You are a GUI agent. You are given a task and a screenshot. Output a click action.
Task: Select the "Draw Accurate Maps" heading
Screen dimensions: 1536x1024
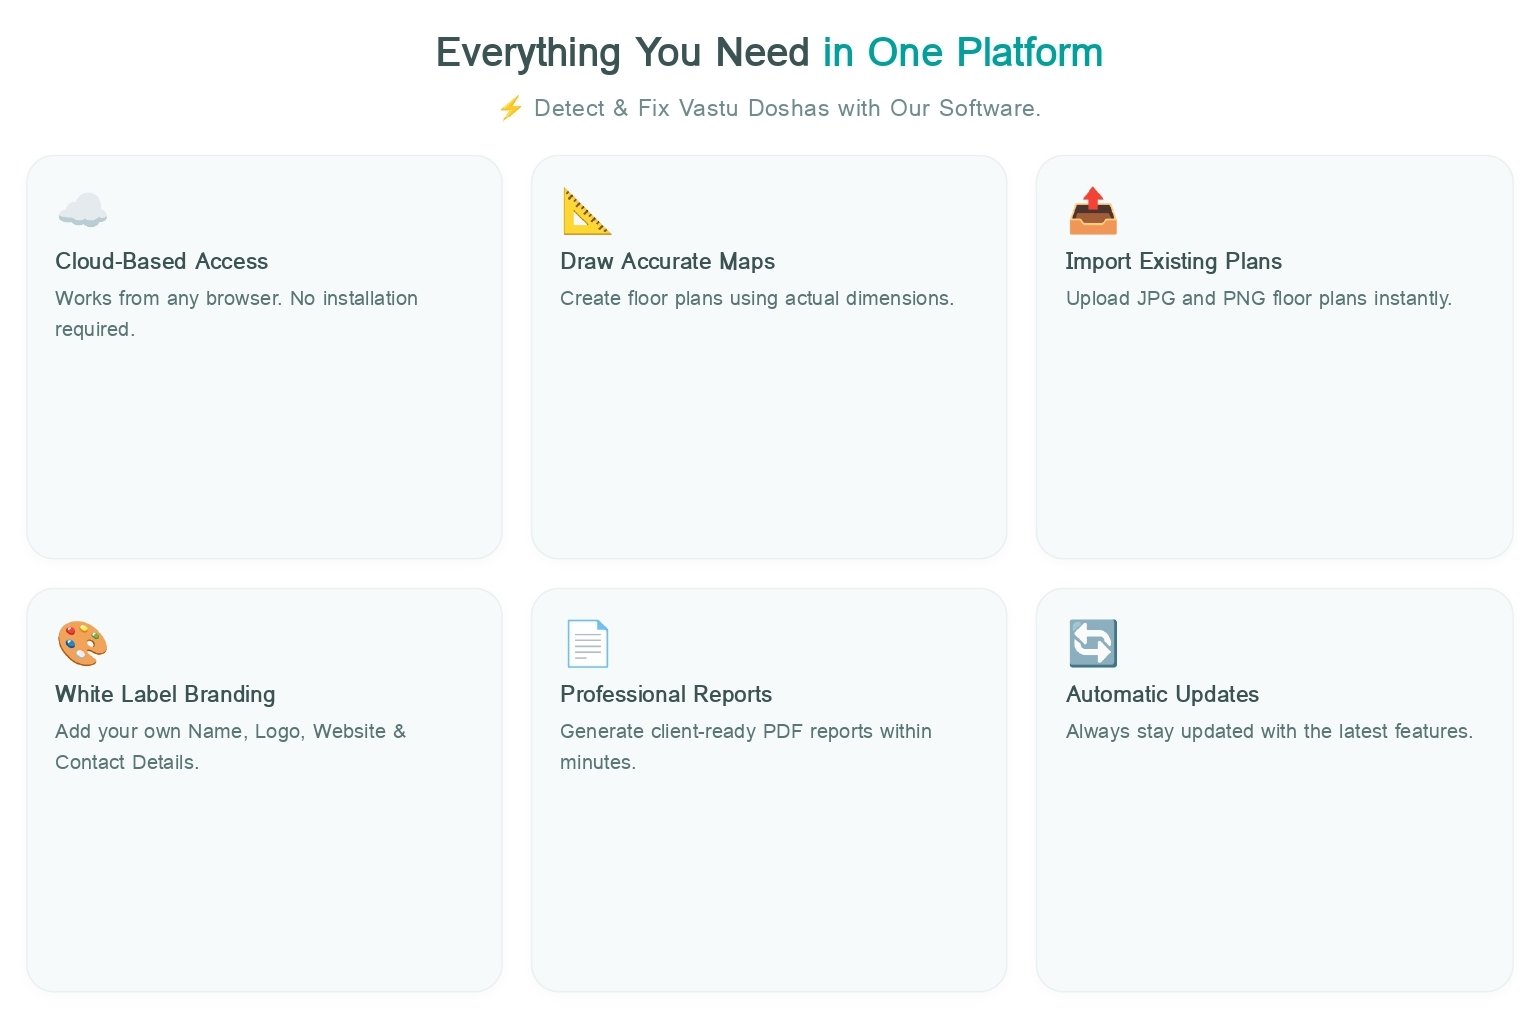(668, 261)
